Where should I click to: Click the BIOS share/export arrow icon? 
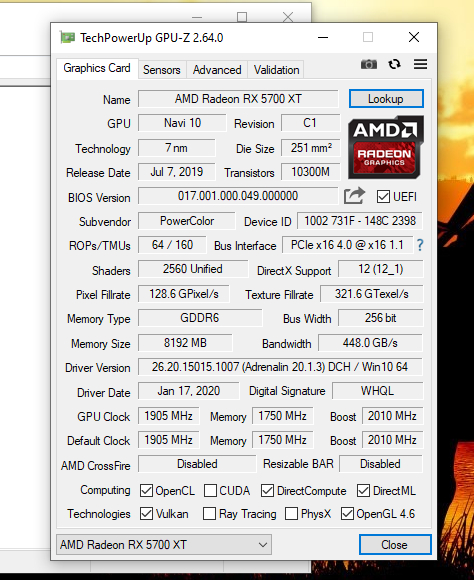[x=354, y=196]
